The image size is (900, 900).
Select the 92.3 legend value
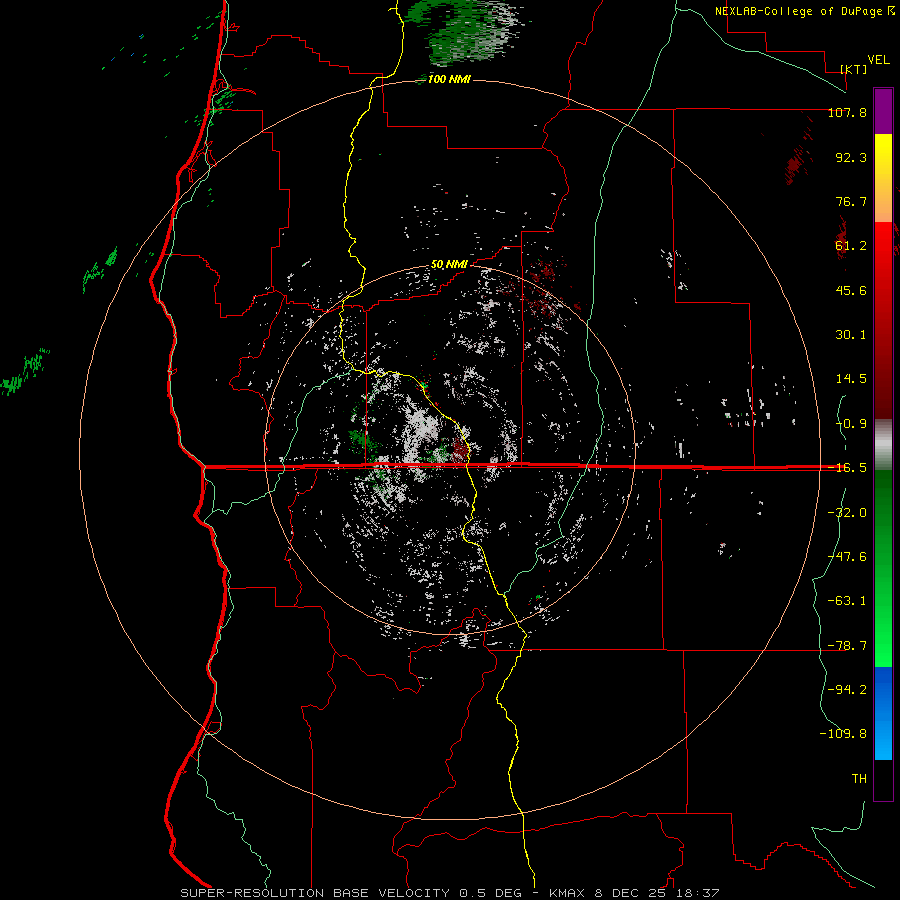tap(851, 157)
